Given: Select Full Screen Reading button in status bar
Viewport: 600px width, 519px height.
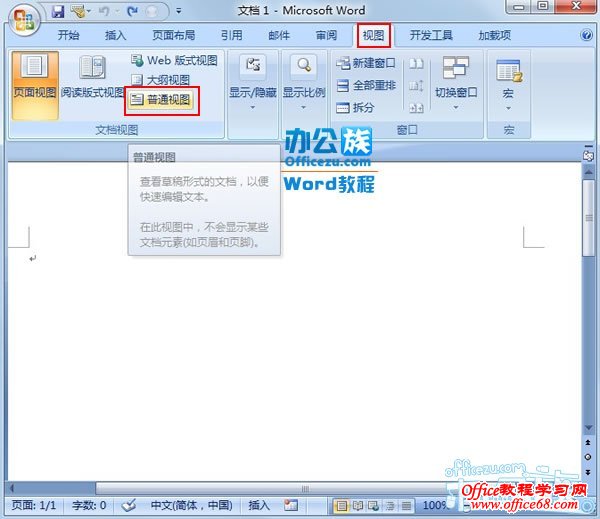Looking at the screenshot, I should tap(358, 506).
